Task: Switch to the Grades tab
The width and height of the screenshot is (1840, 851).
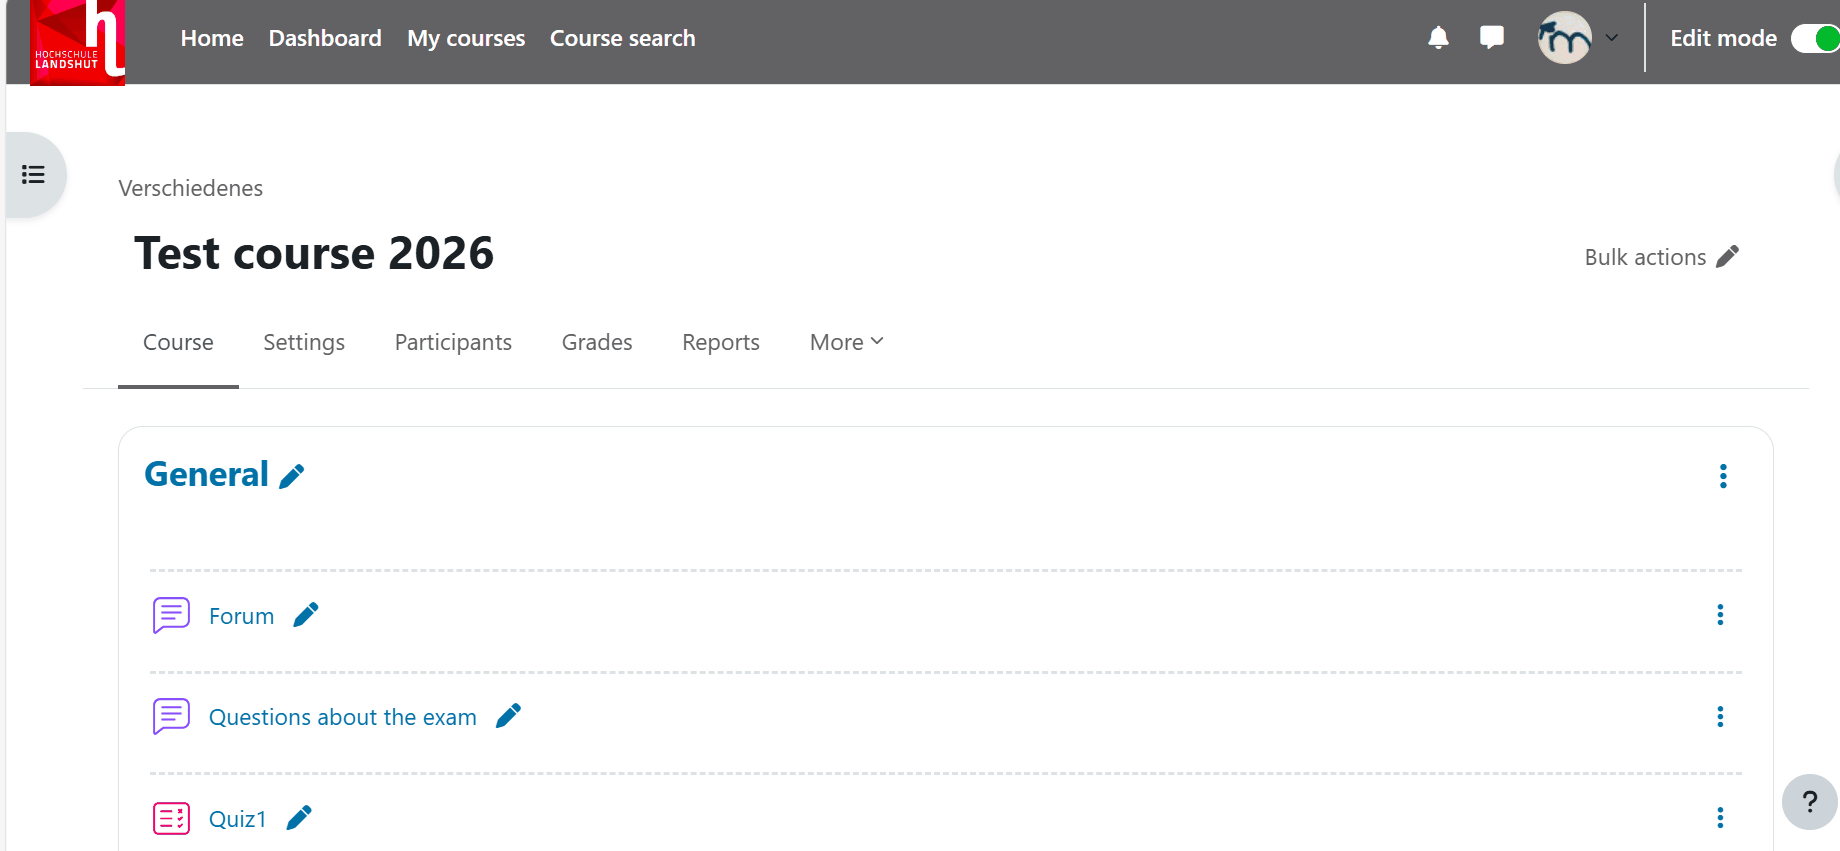Action: pyautogui.click(x=597, y=342)
